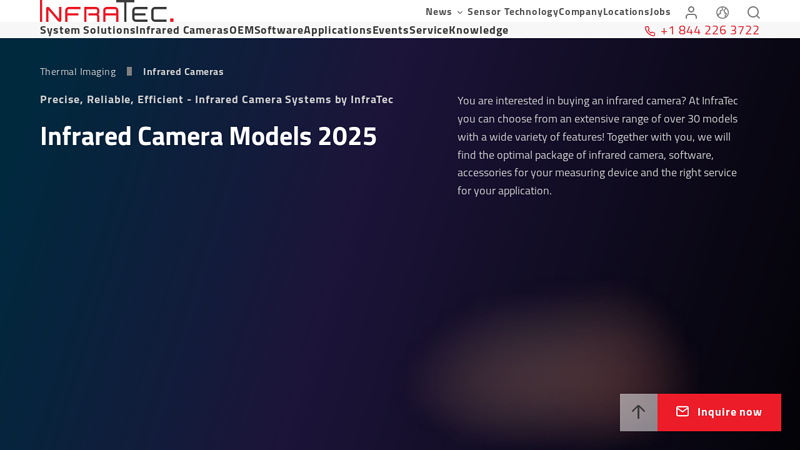Click the red phone handset icon
The width and height of the screenshot is (800, 450).
pyautogui.click(x=649, y=31)
